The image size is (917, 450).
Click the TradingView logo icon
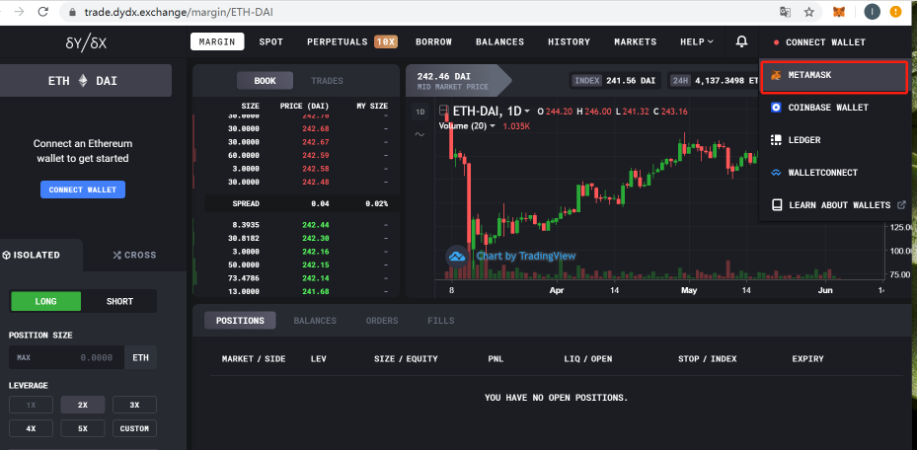[456, 256]
